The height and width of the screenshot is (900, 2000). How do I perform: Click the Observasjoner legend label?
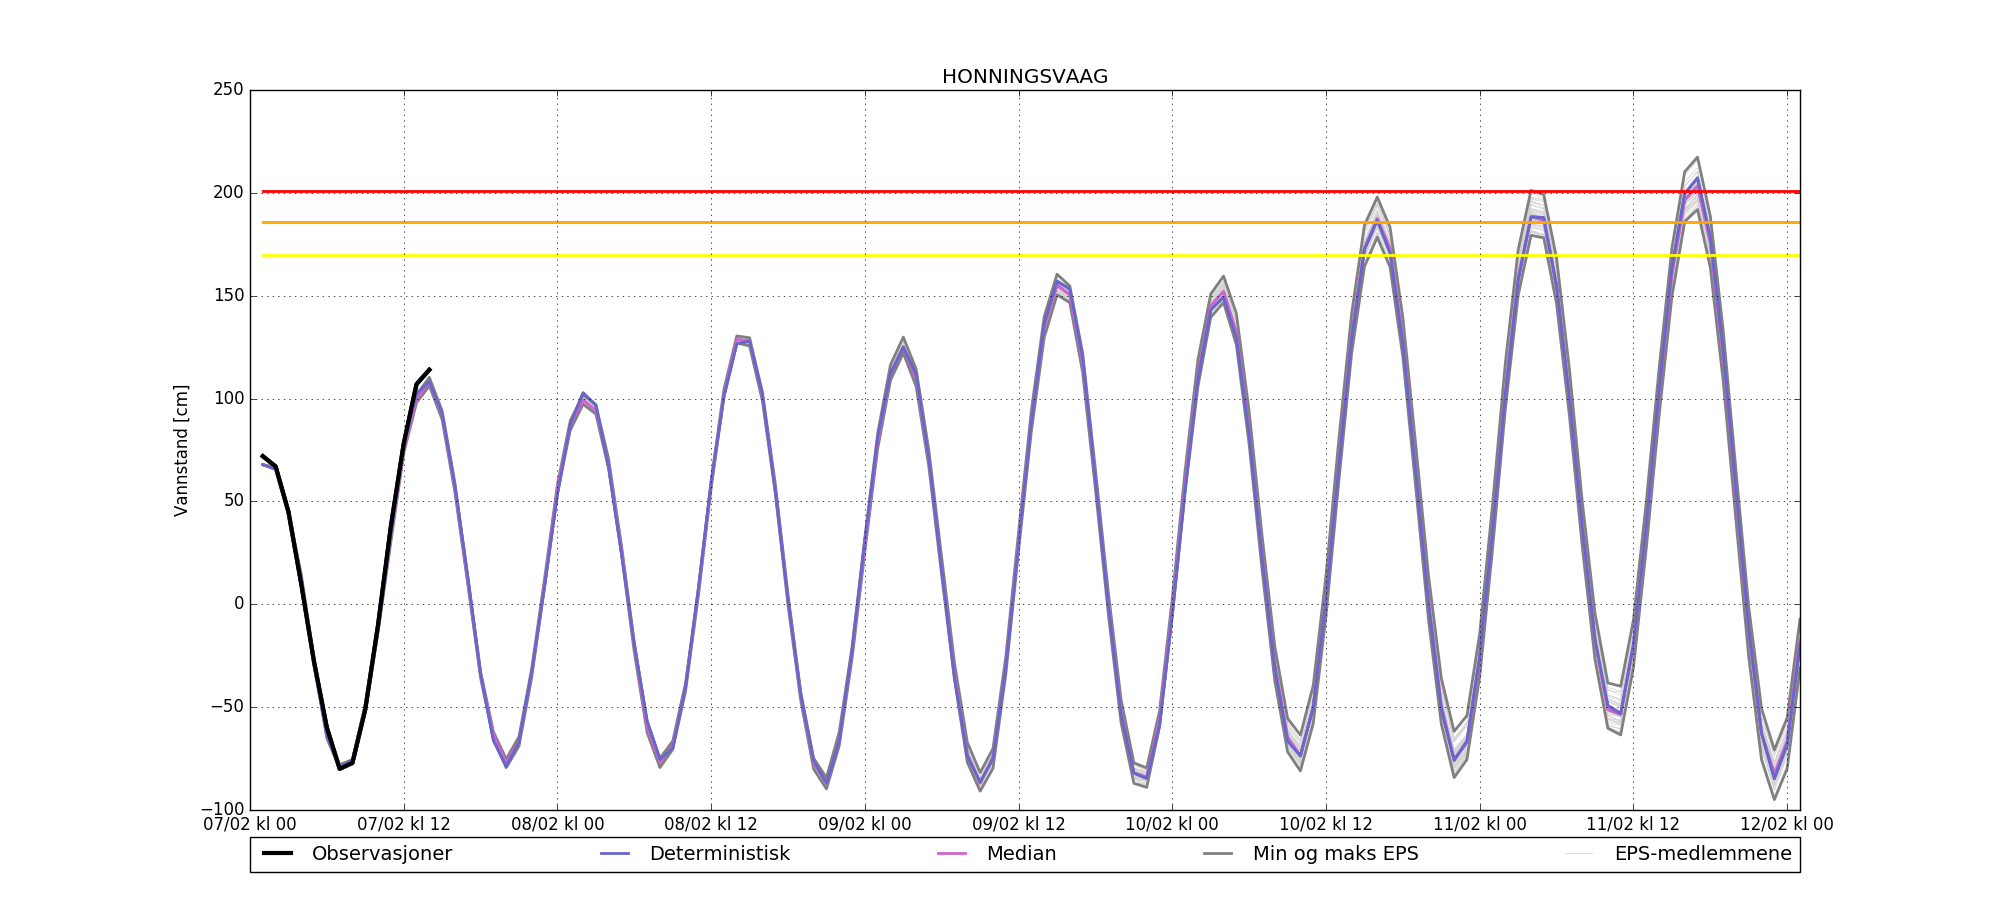[381, 854]
